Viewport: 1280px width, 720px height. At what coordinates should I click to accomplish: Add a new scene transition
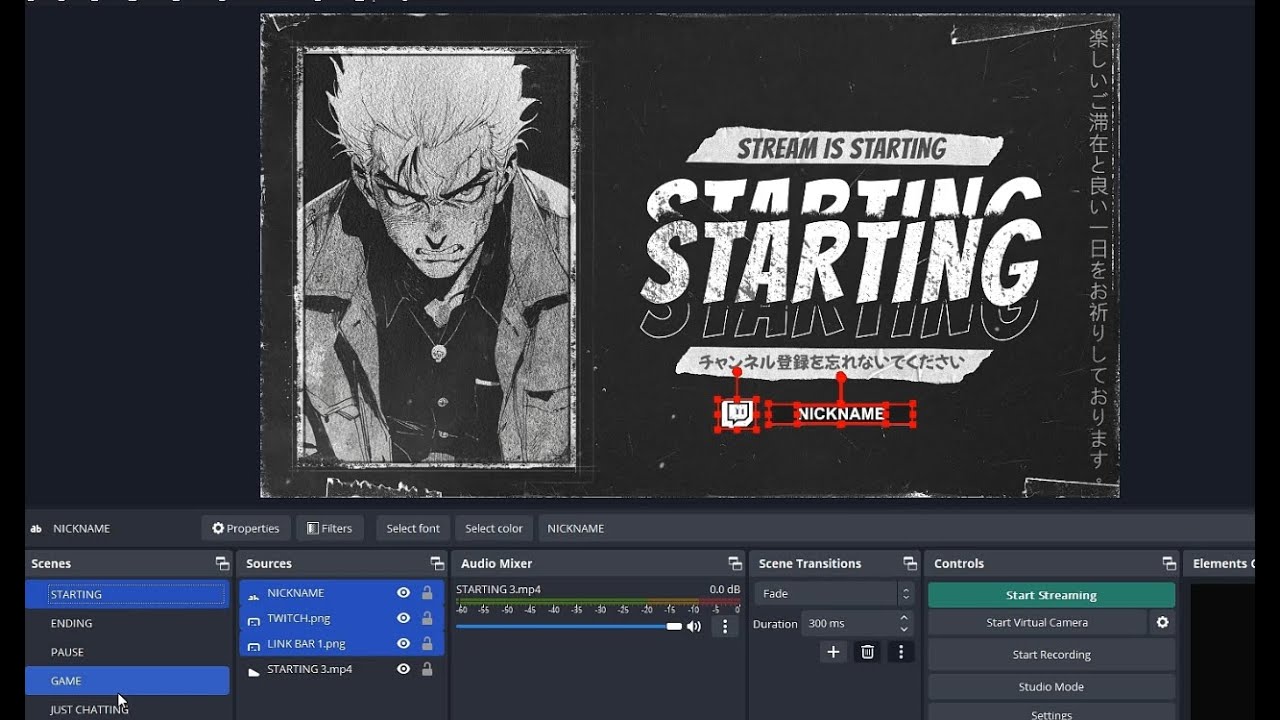(x=833, y=652)
